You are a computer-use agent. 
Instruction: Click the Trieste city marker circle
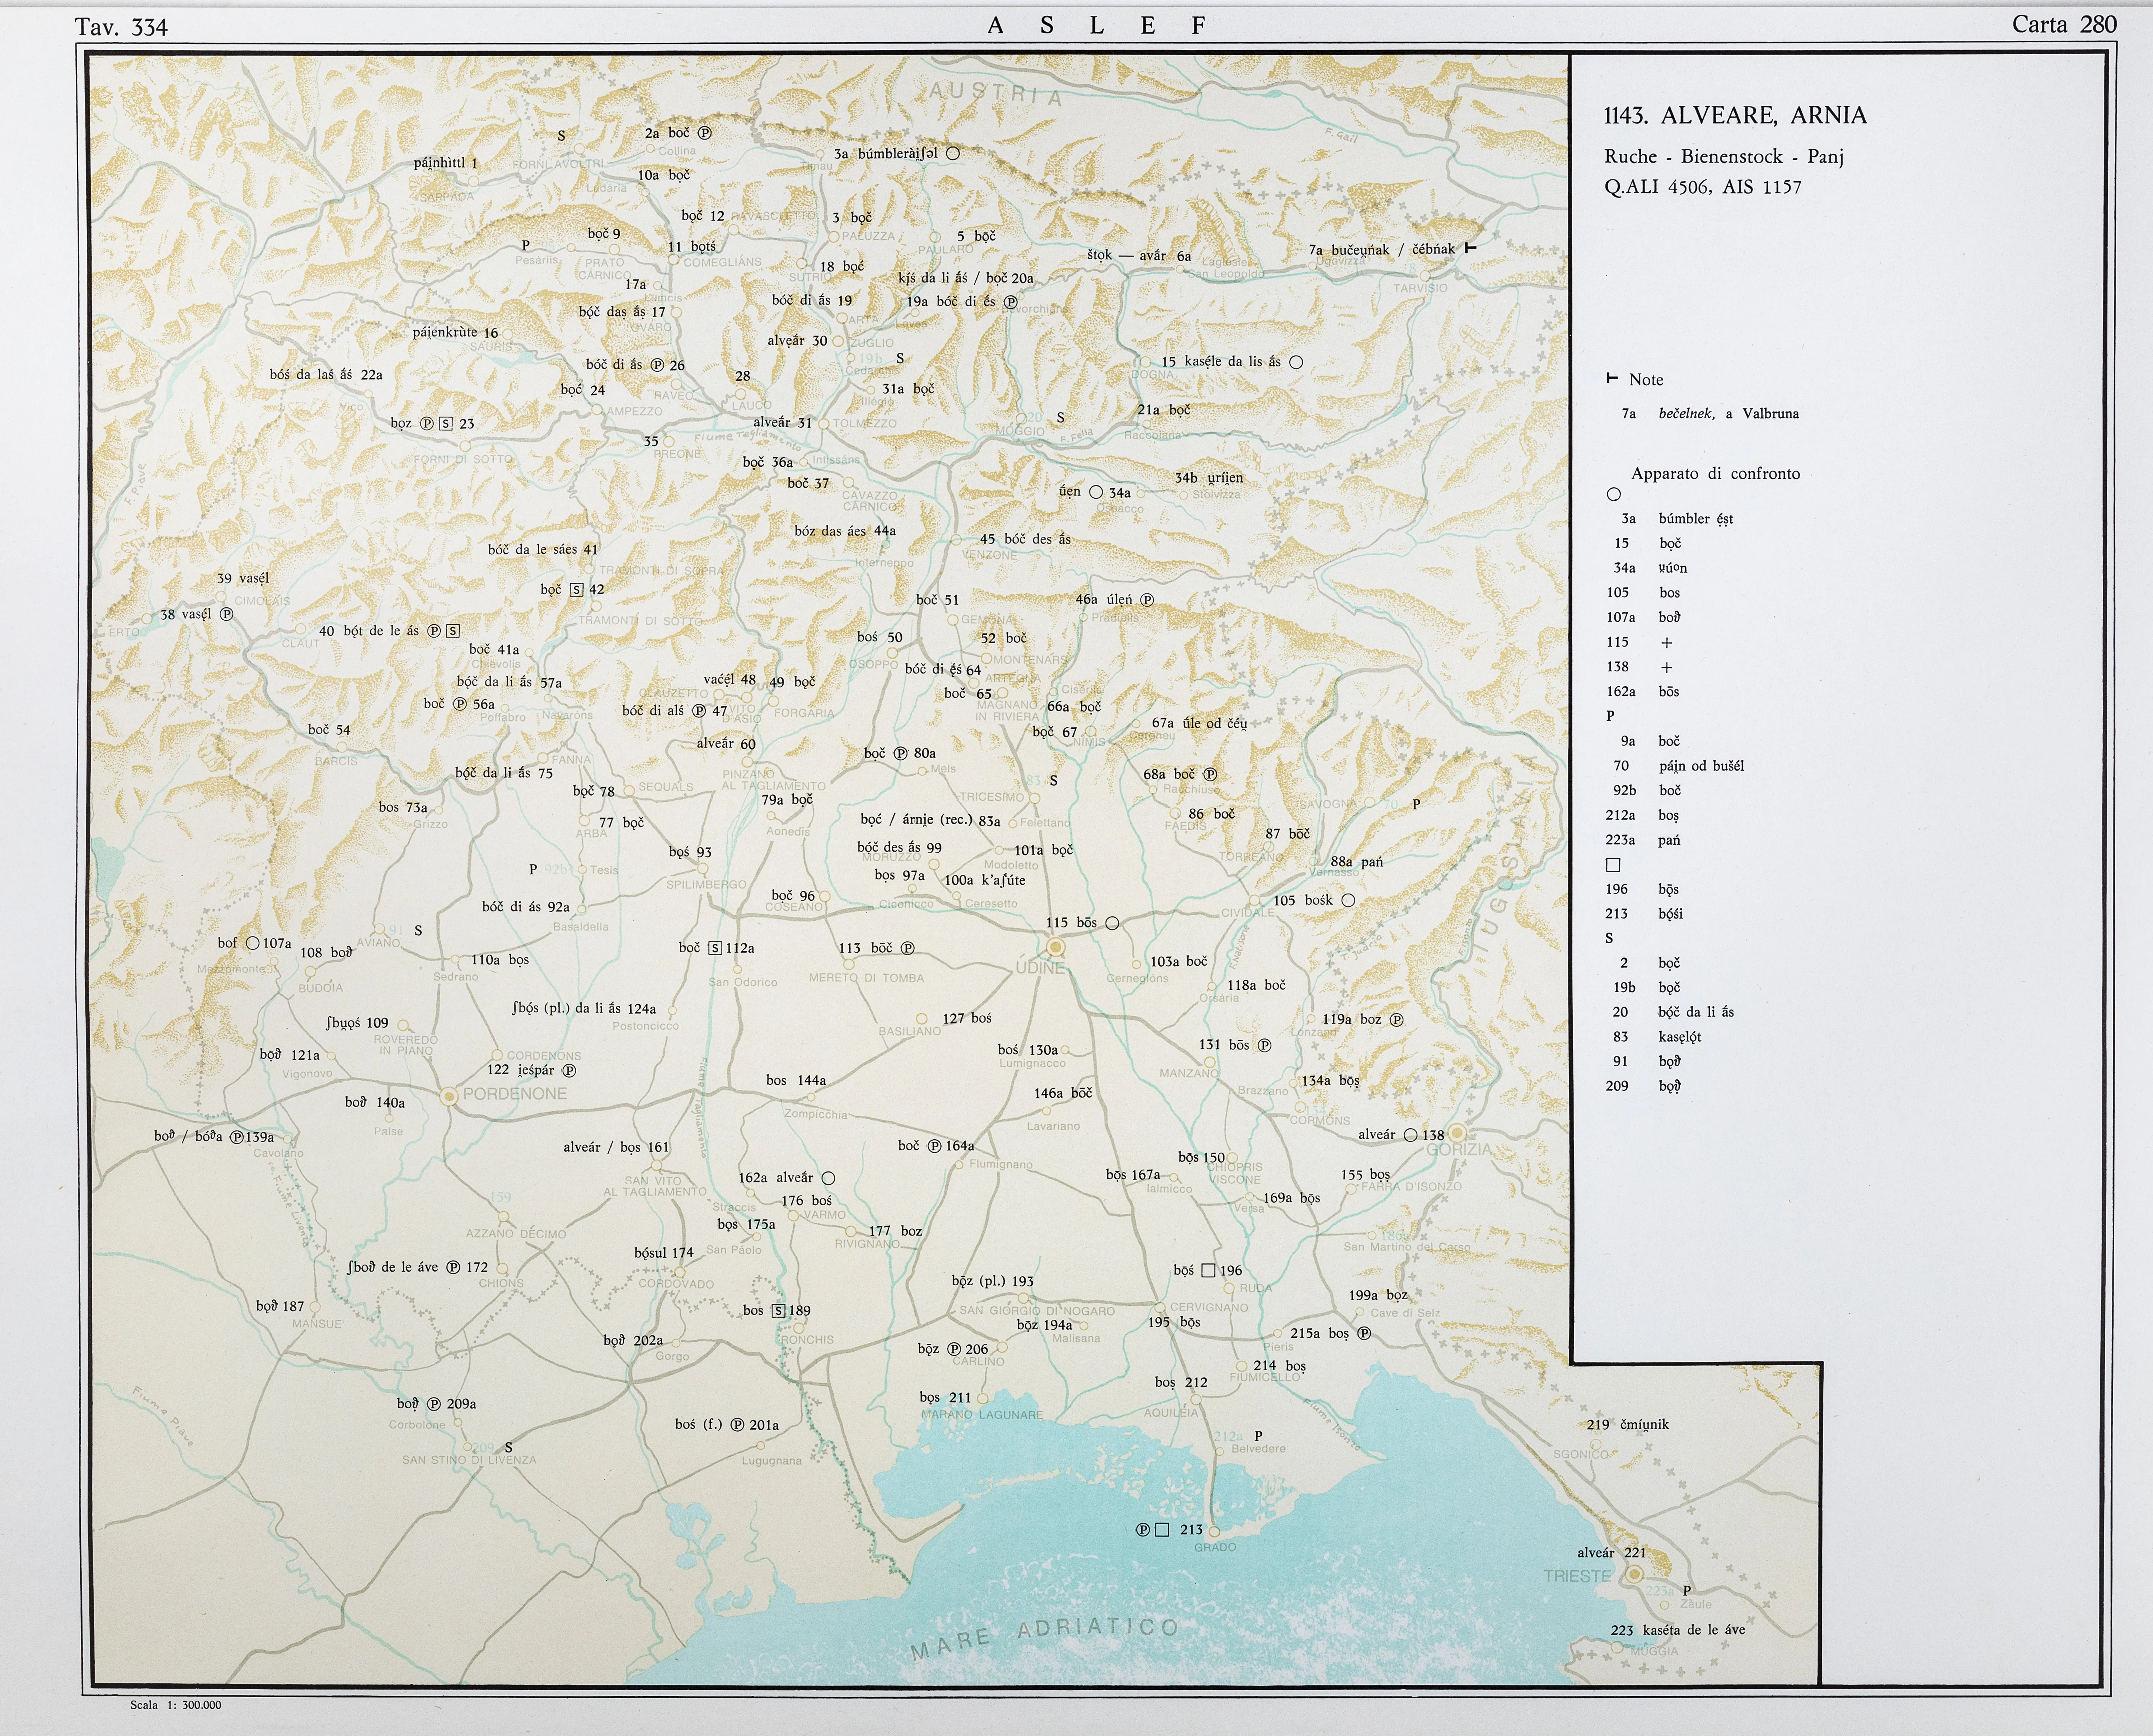point(1634,1574)
